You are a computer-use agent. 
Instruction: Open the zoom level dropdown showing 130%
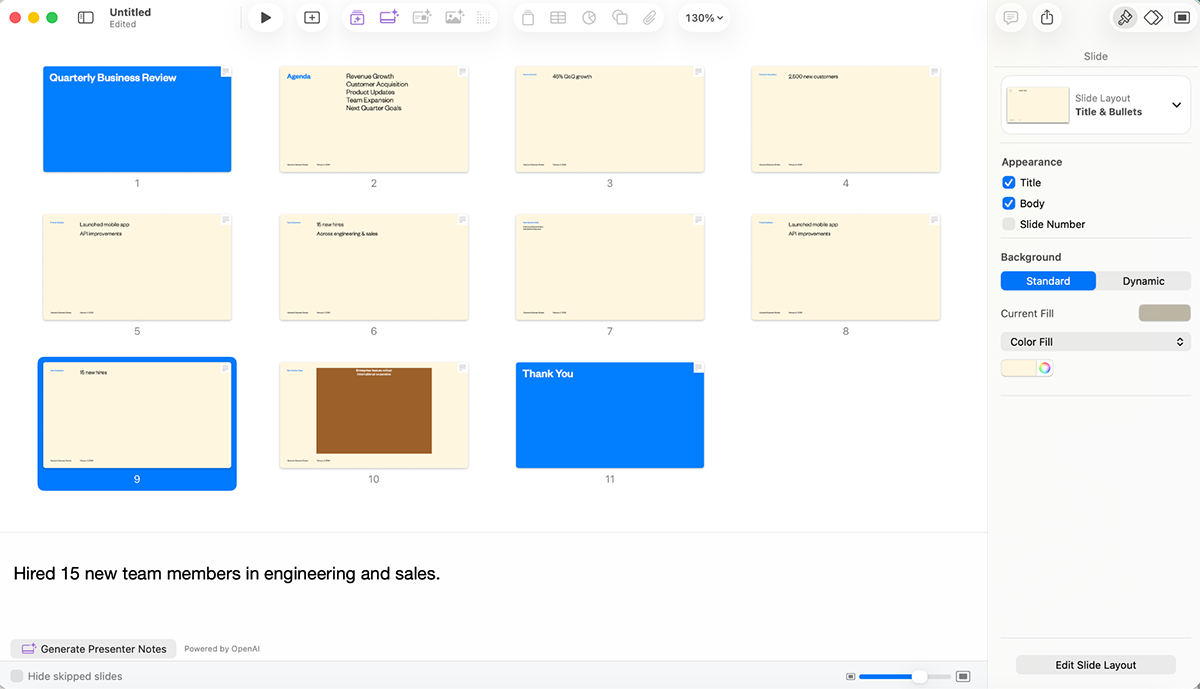pos(703,17)
